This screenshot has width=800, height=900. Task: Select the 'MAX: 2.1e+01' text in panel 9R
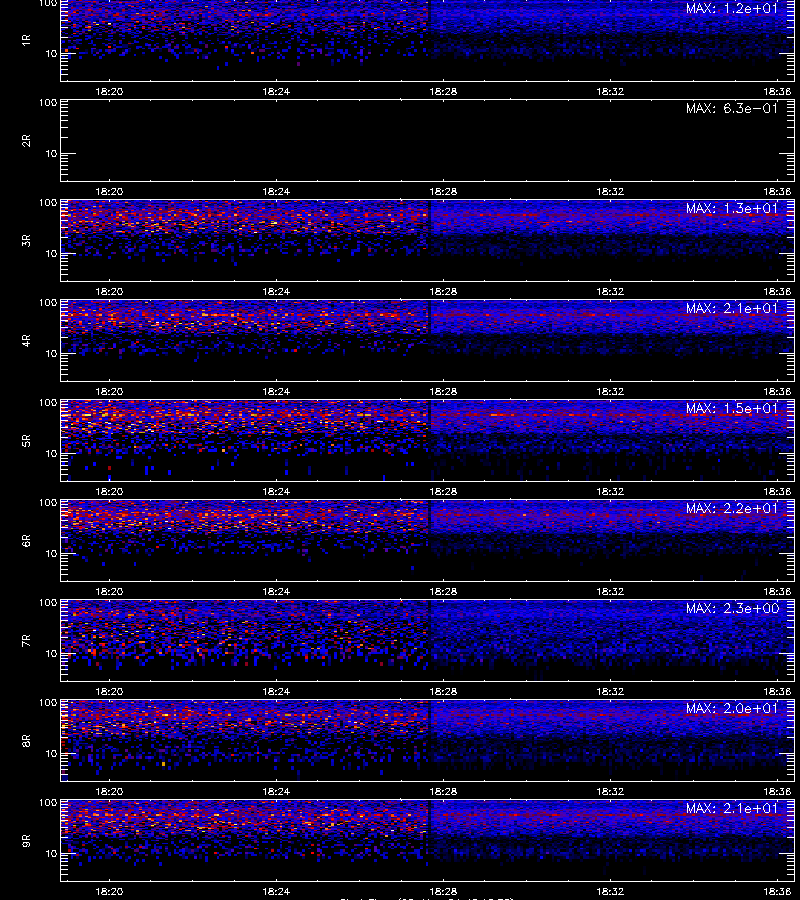732,809
